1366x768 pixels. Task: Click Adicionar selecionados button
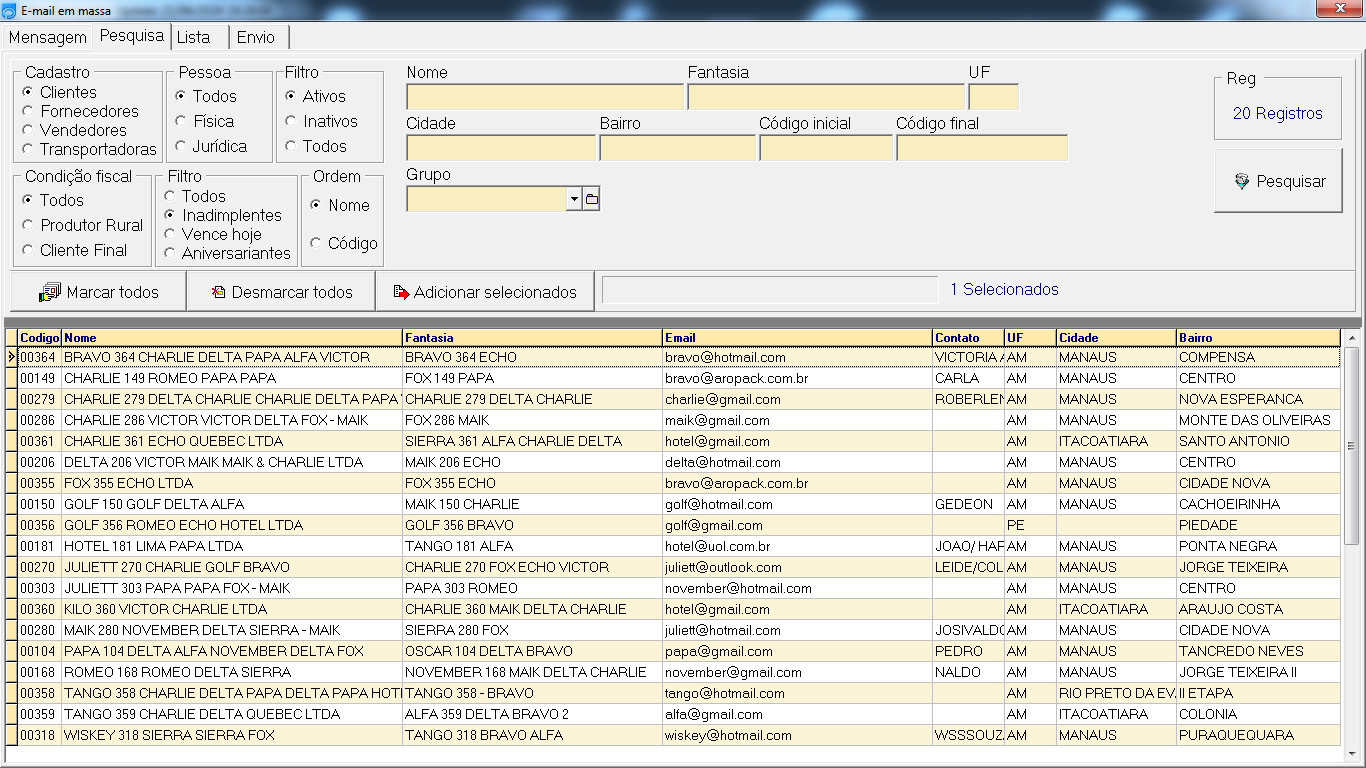coord(485,292)
